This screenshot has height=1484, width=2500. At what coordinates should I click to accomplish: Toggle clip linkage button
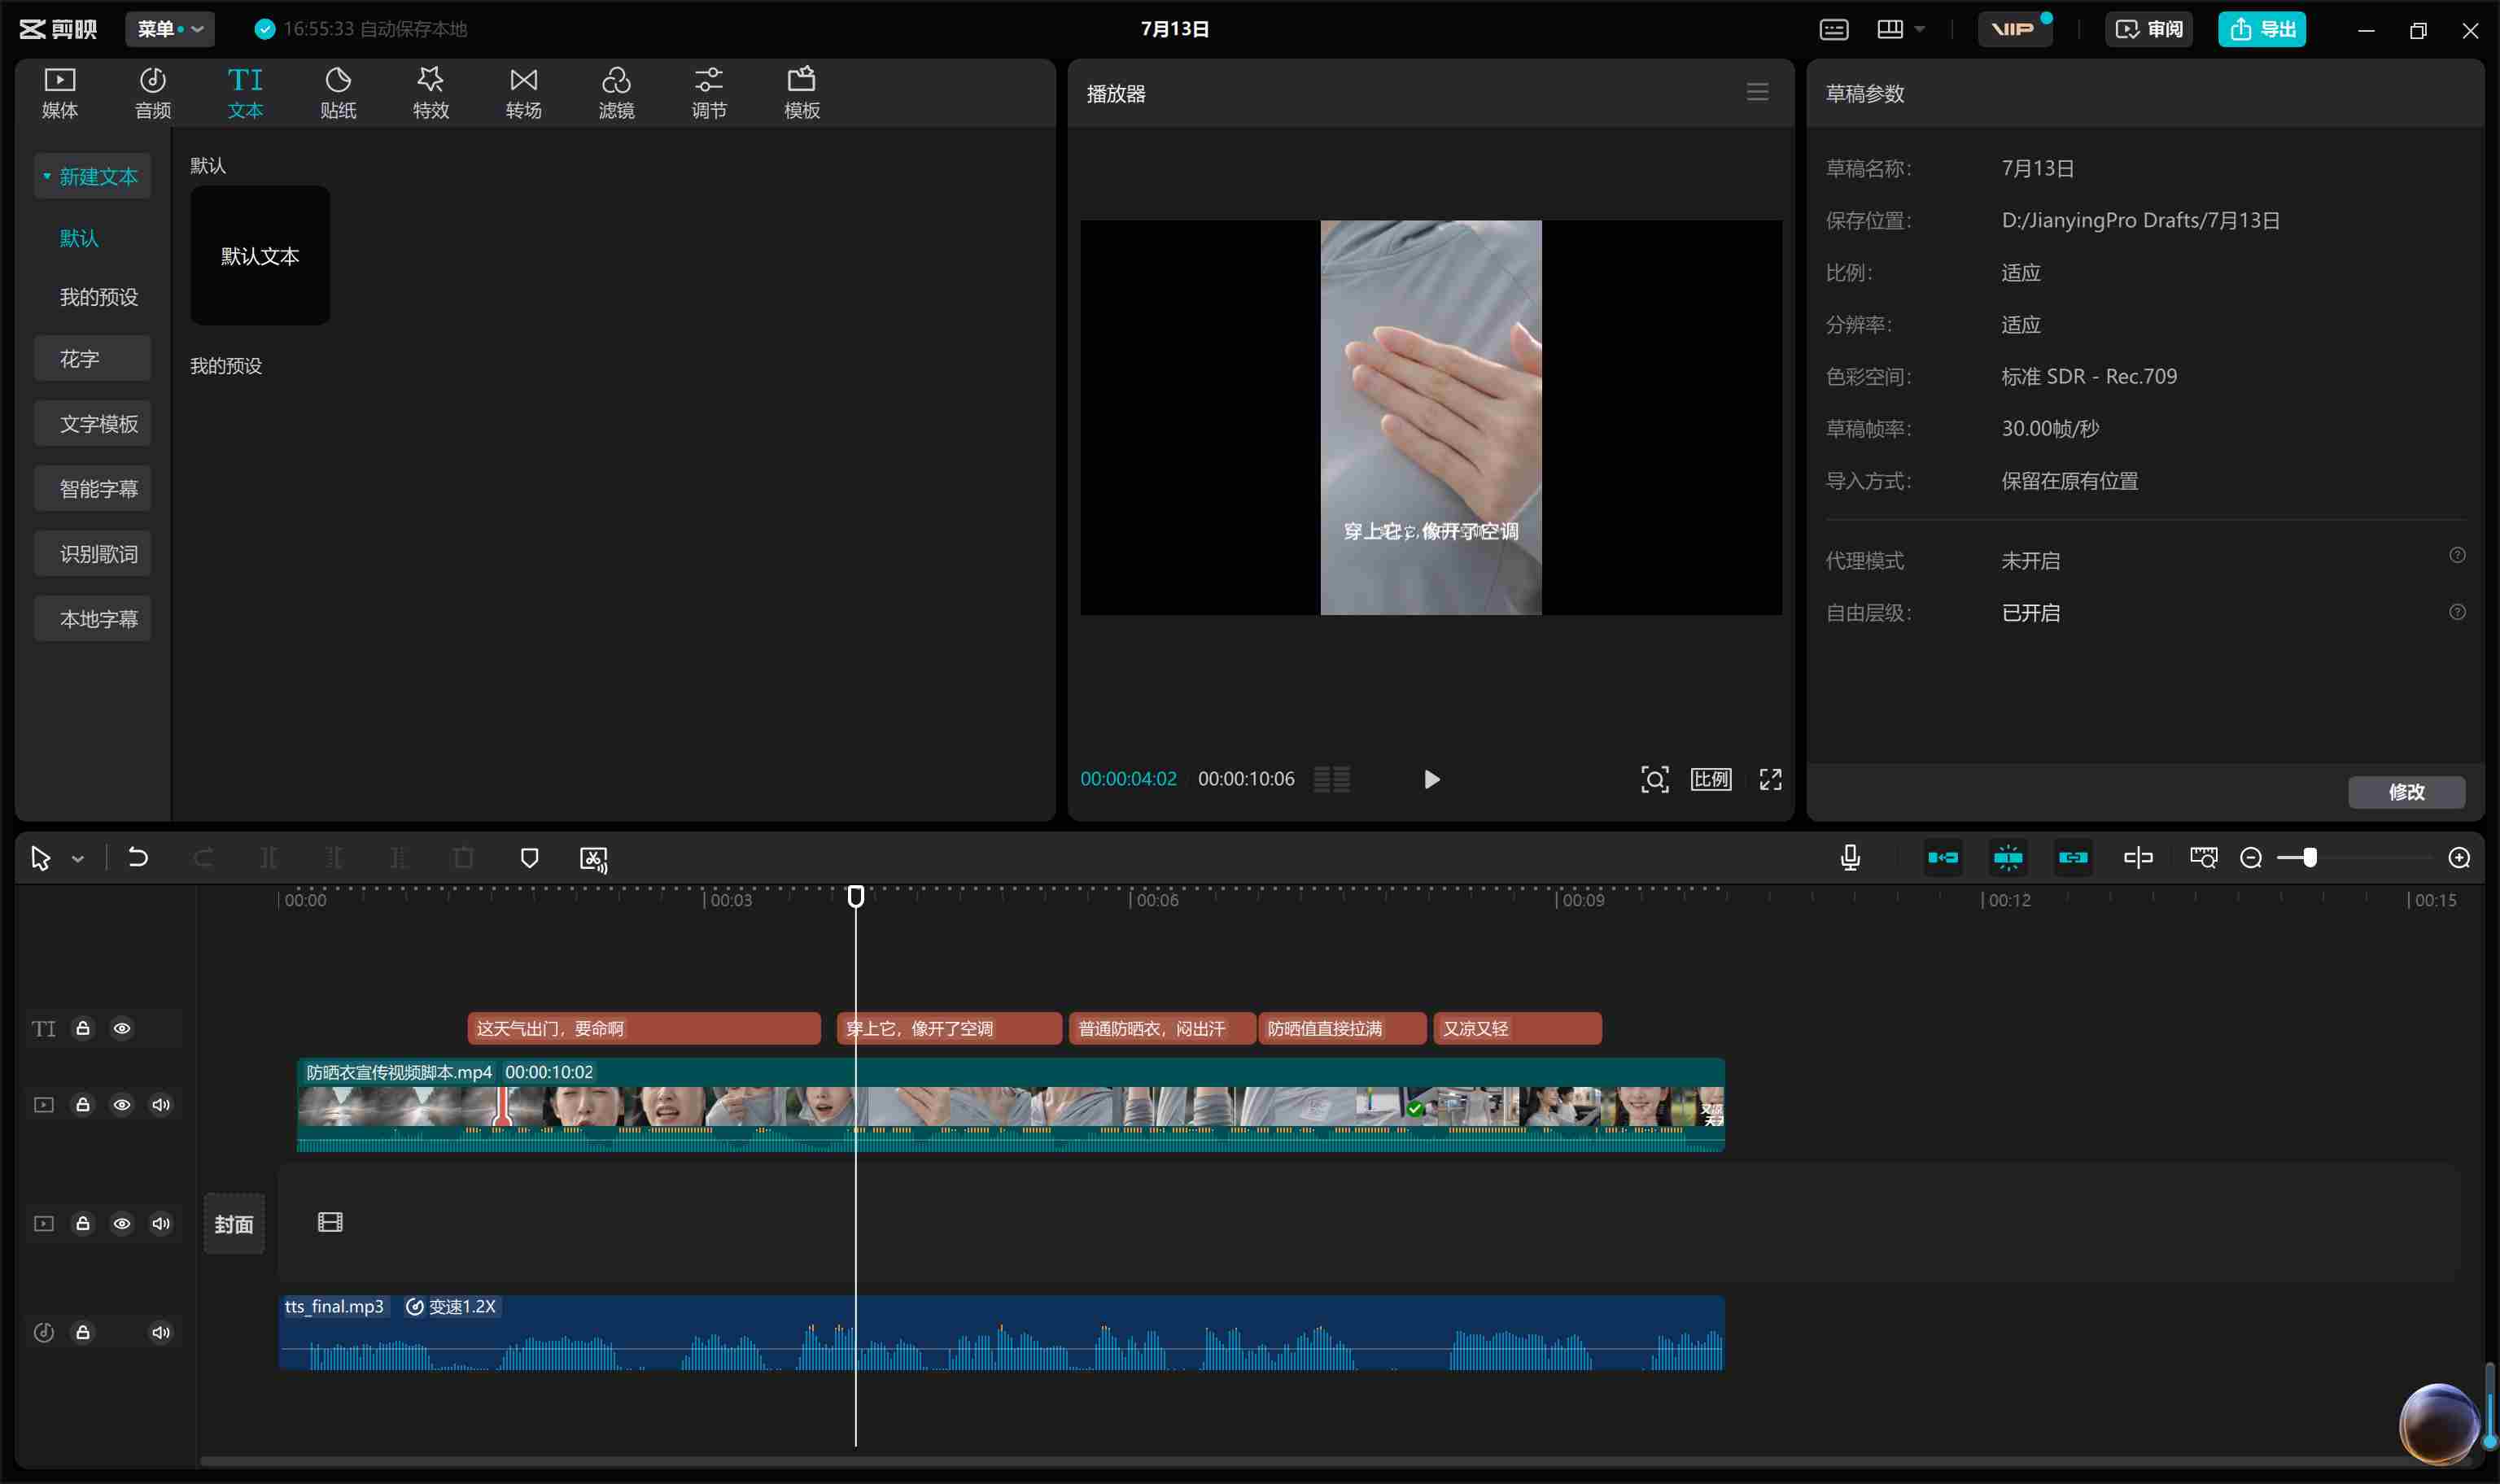click(2072, 857)
